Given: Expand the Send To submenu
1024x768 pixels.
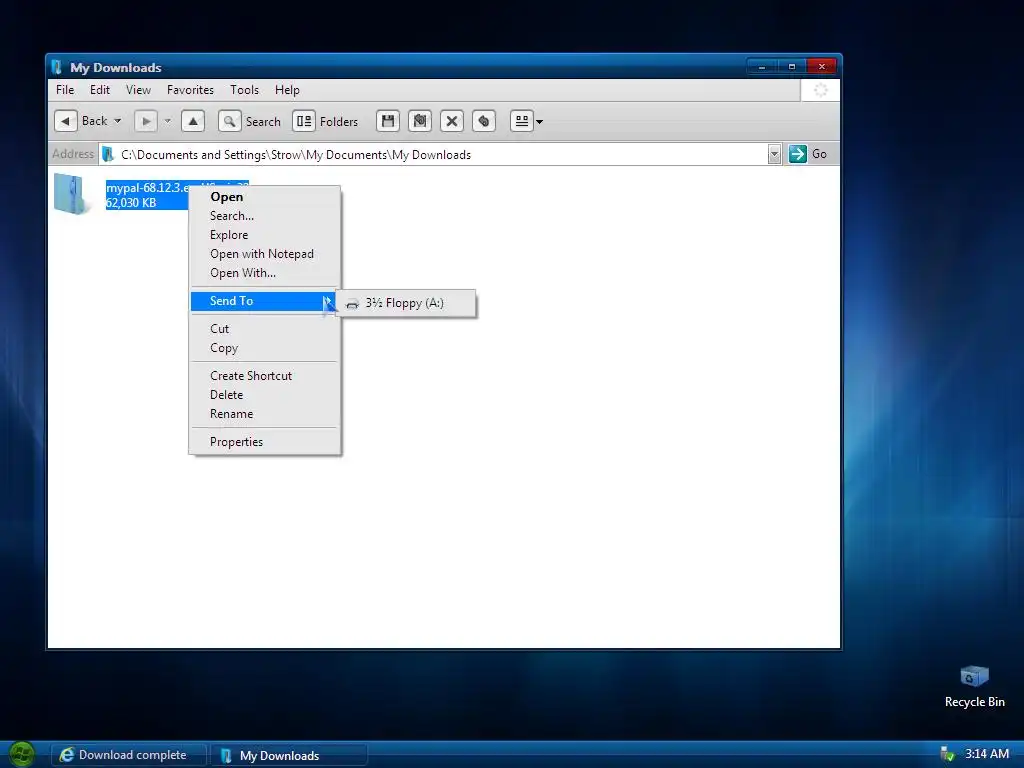Looking at the screenshot, I should [x=264, y=300].
